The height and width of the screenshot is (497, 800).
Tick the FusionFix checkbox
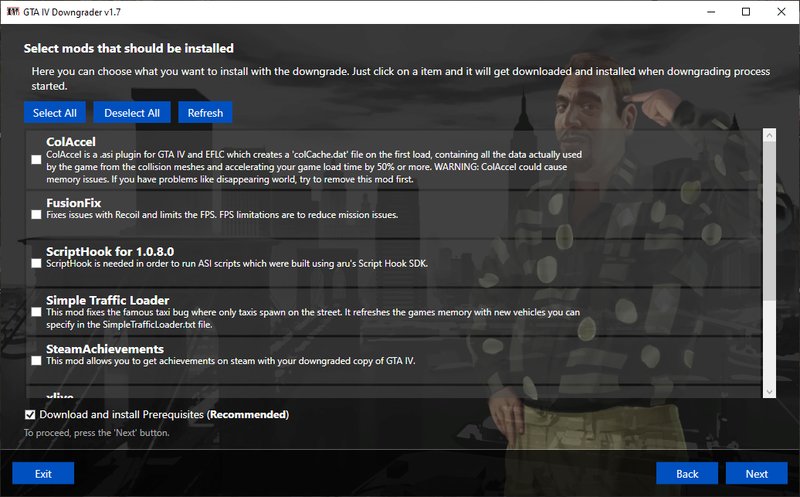coord(36,214)
